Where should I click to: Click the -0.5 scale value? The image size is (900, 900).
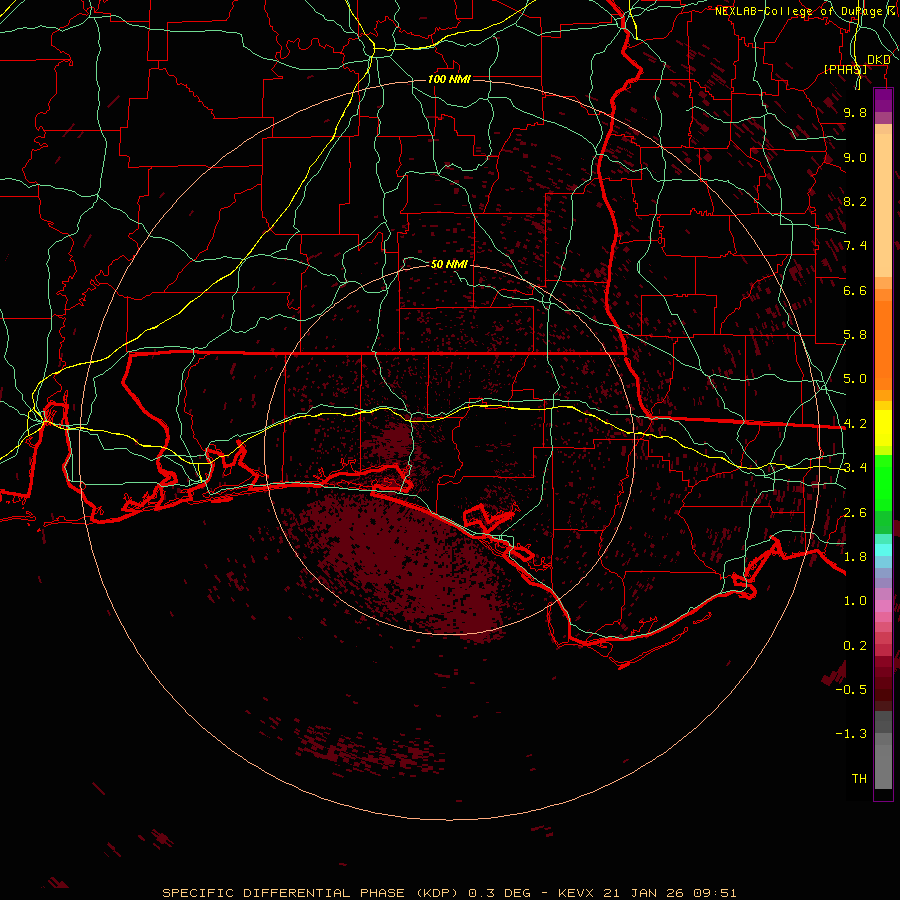click(x=851, y=690)
